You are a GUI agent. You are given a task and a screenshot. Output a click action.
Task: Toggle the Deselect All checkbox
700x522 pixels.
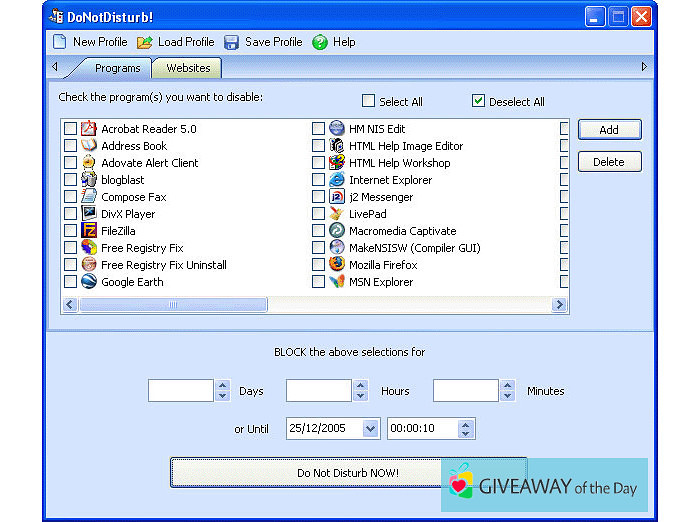click(478, 101)
